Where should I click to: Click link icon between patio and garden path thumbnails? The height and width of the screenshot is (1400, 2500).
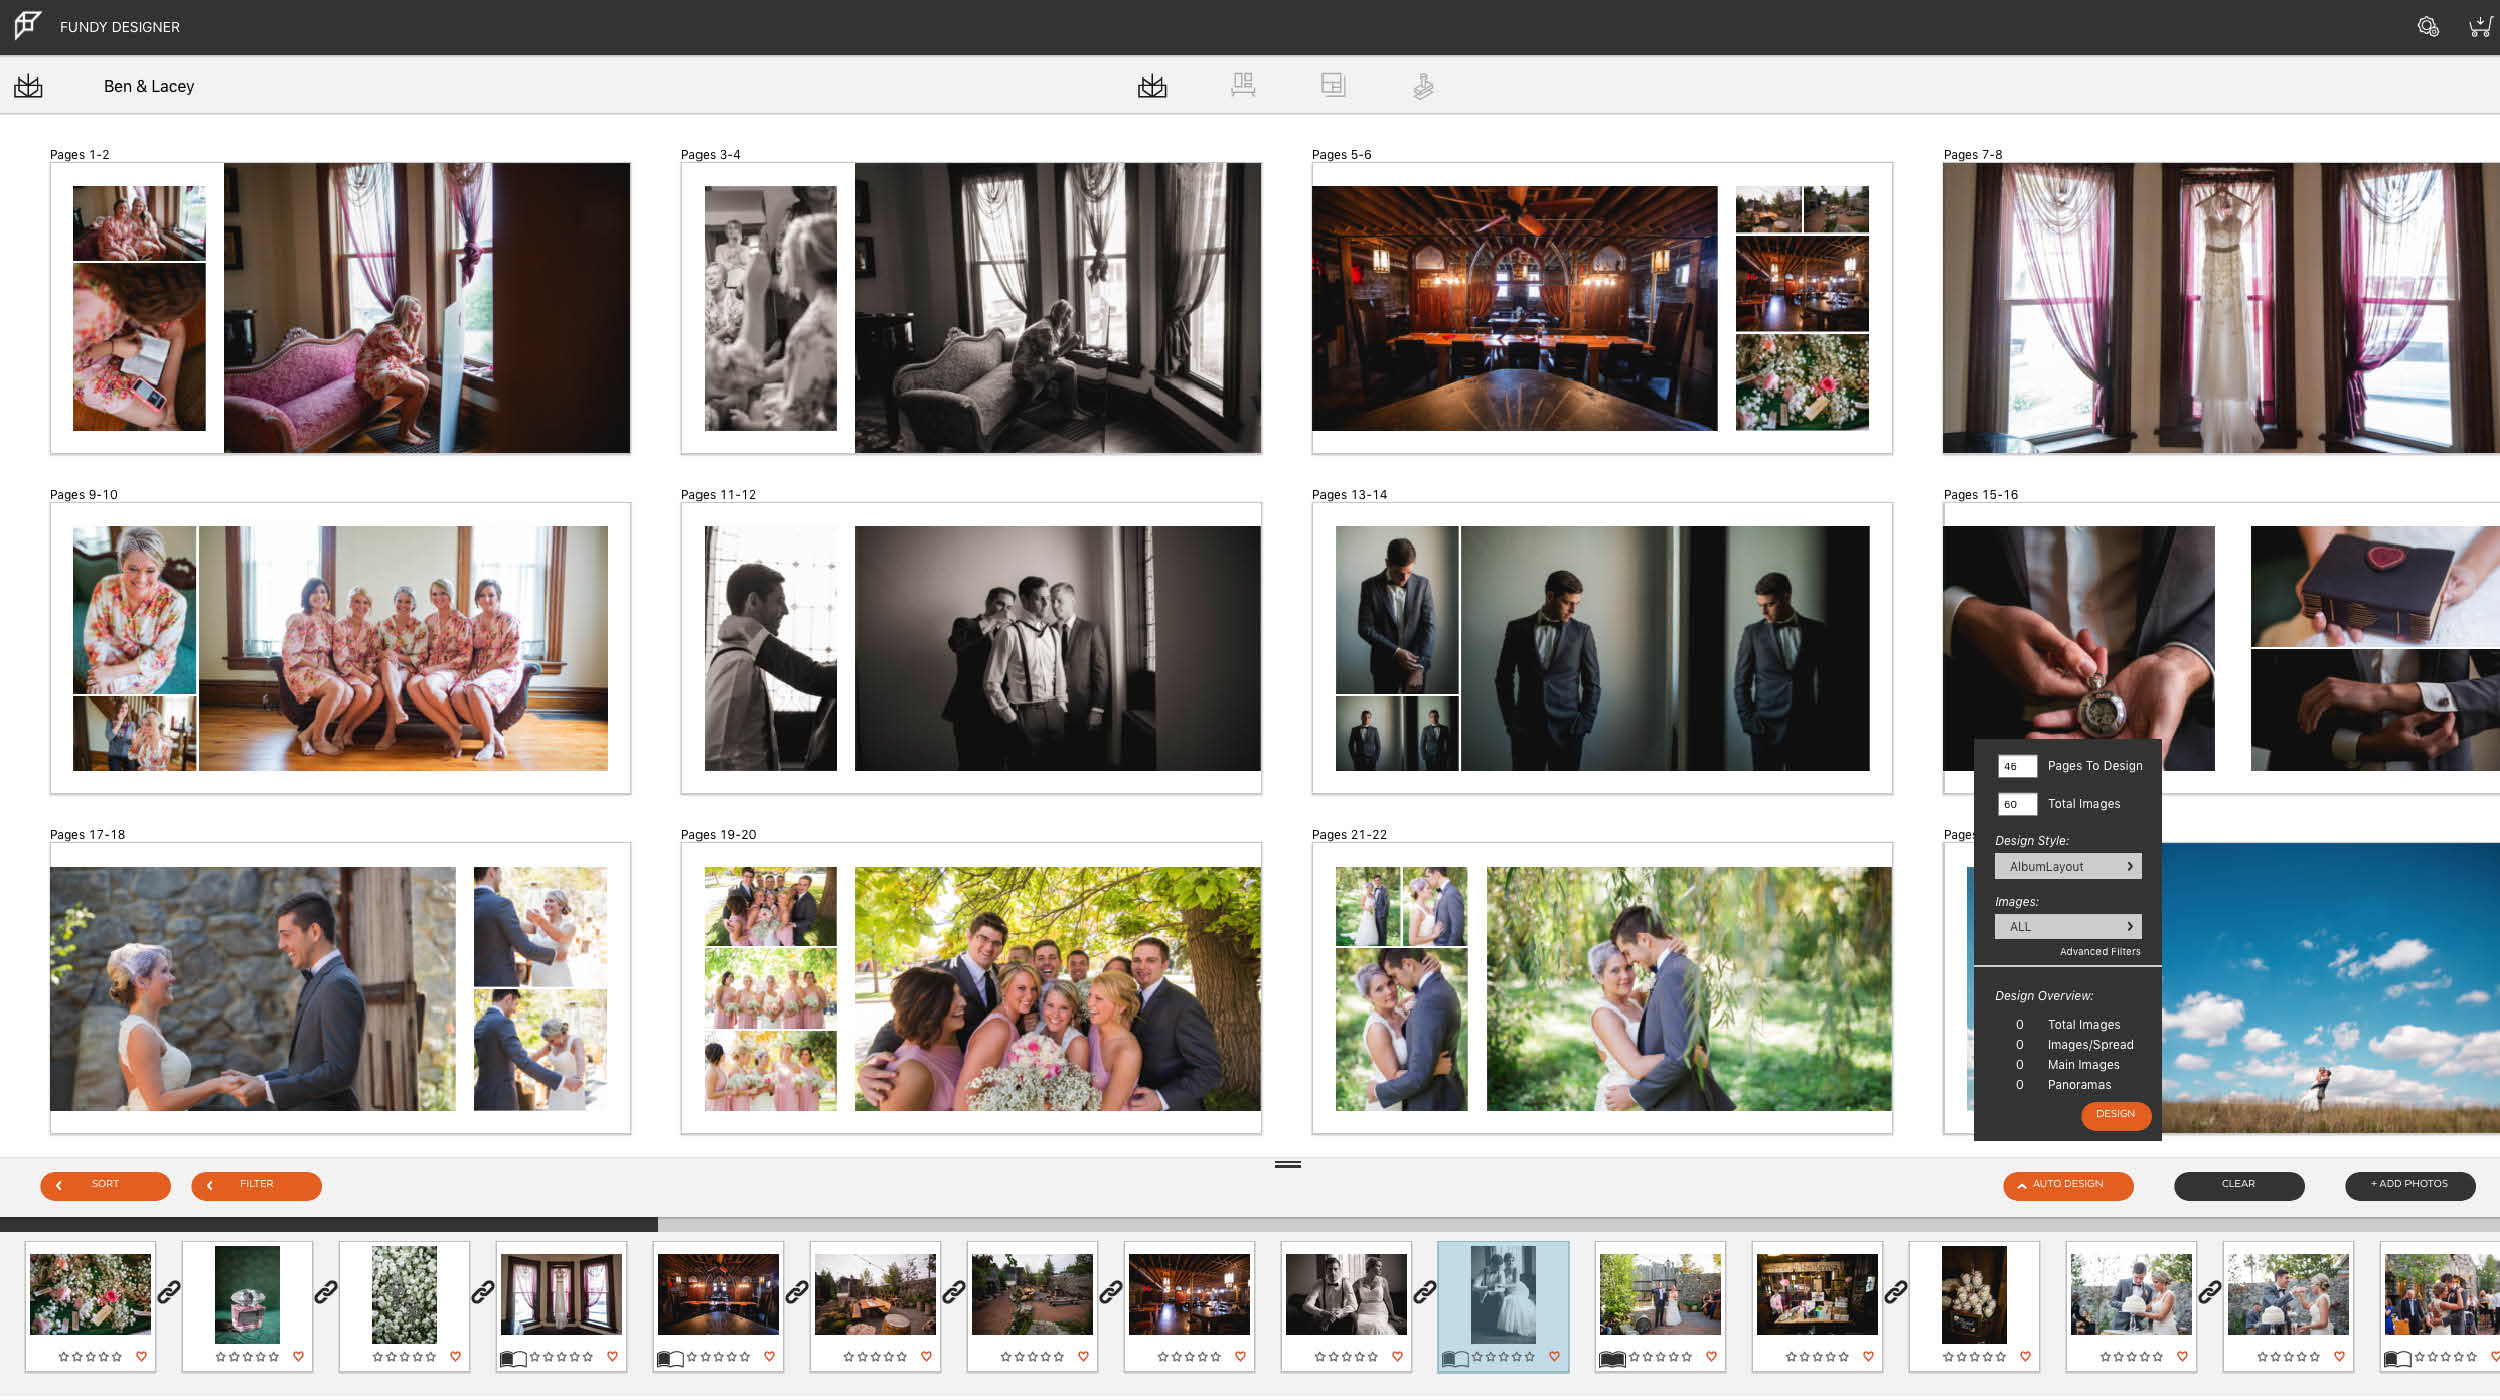954,1292
